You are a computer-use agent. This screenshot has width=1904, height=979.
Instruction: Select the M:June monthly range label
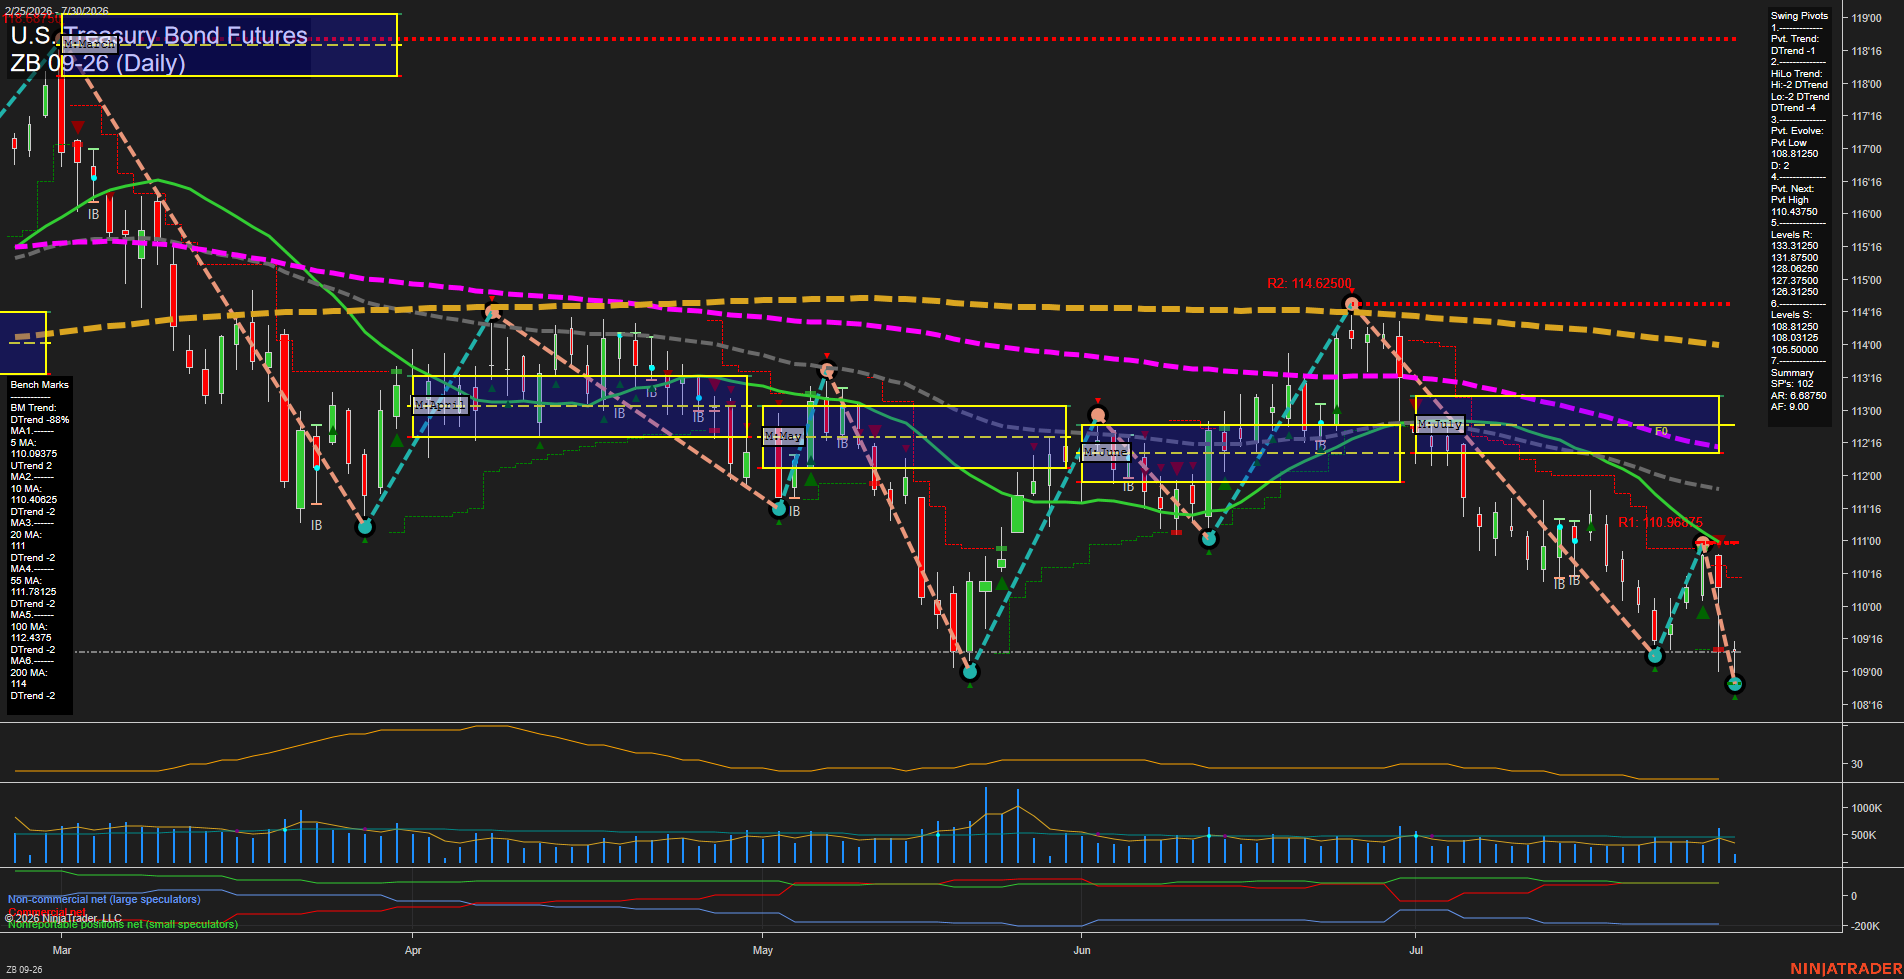1106,452
